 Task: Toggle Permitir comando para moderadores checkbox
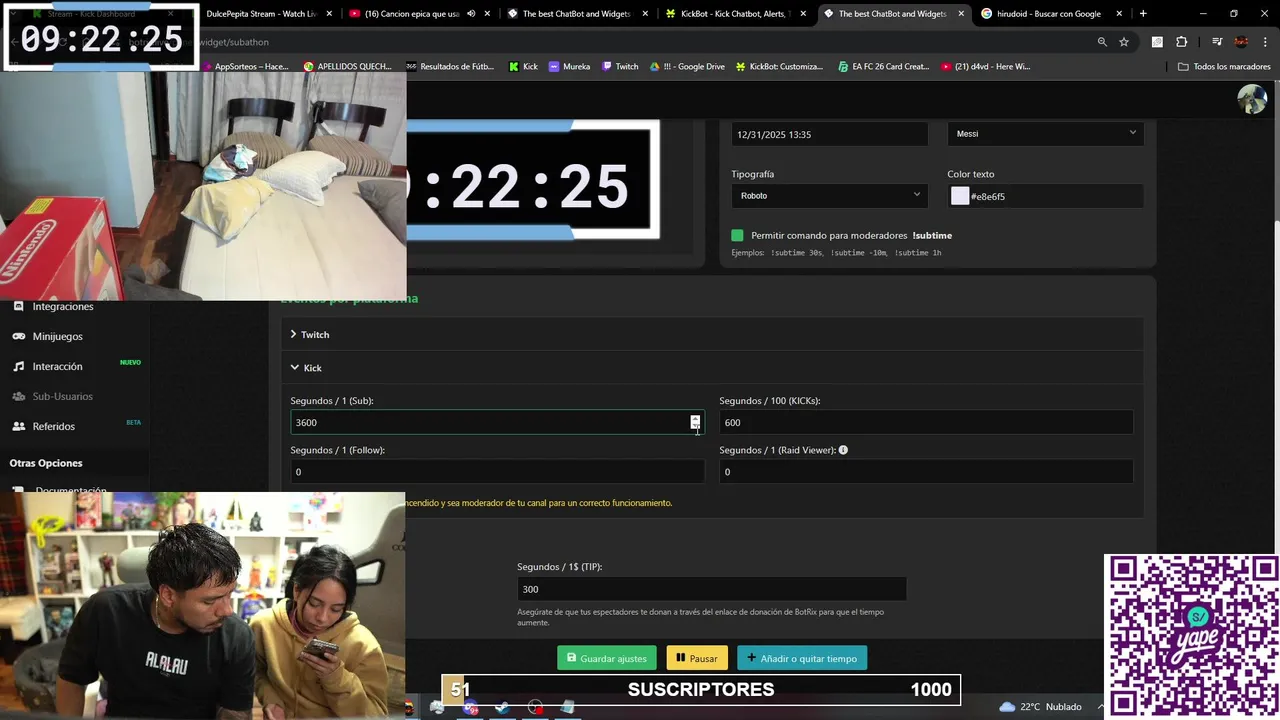737,235
